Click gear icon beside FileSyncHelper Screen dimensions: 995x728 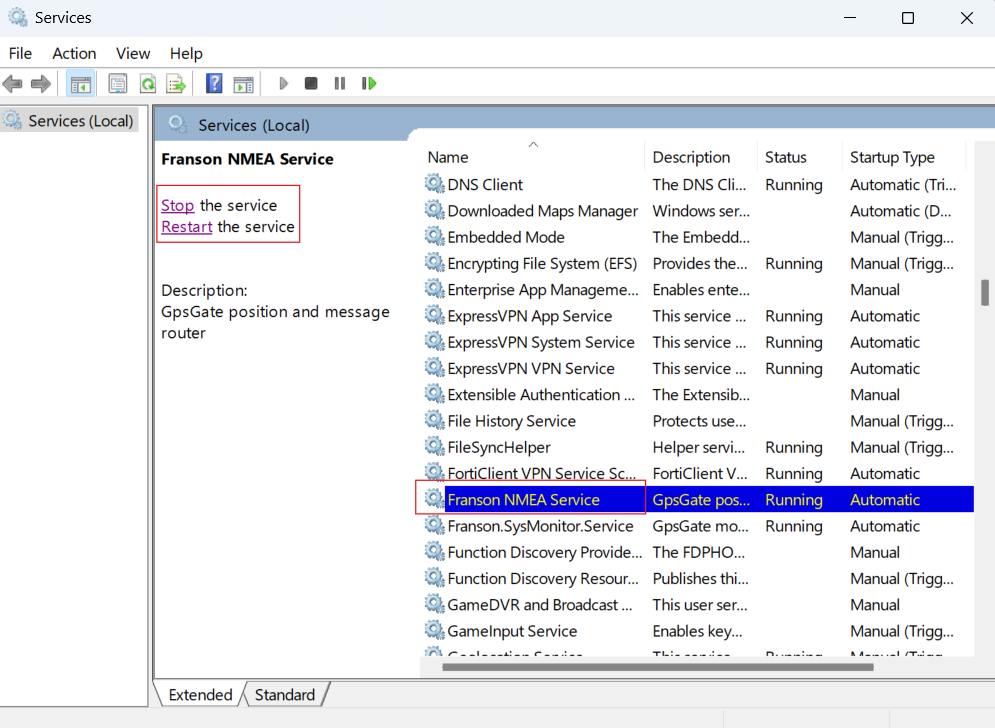[x=434, y=447]
